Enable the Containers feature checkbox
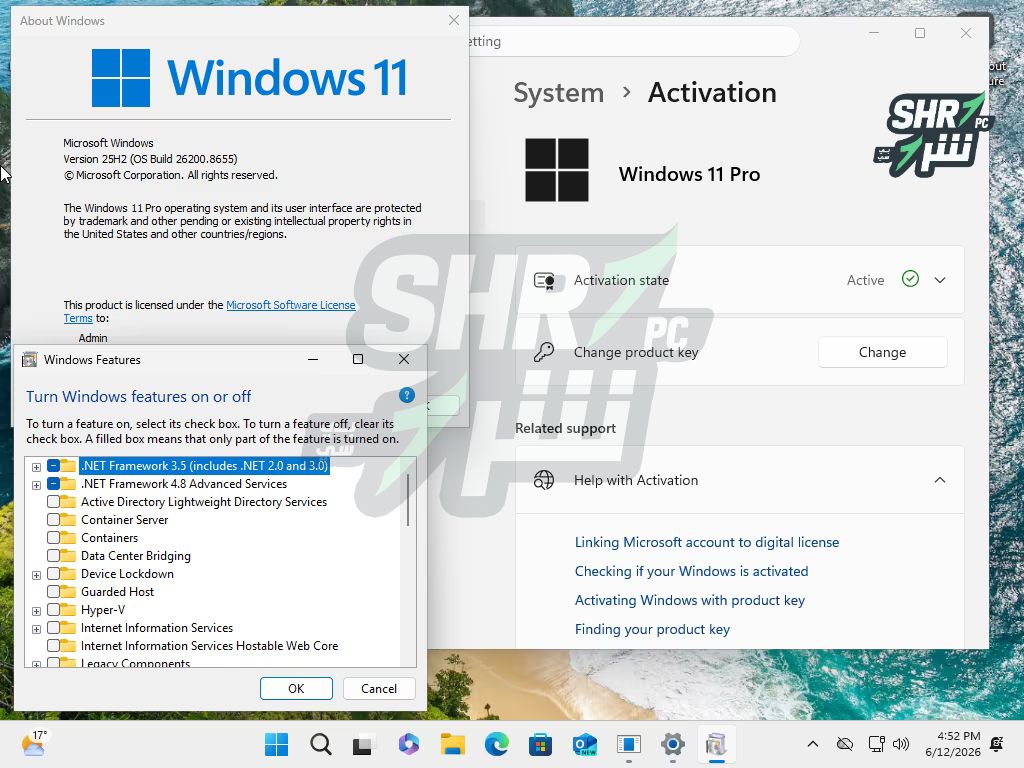Image resolution: width=1024 pixels, height=768 pixels. click(x=54, y=537)
